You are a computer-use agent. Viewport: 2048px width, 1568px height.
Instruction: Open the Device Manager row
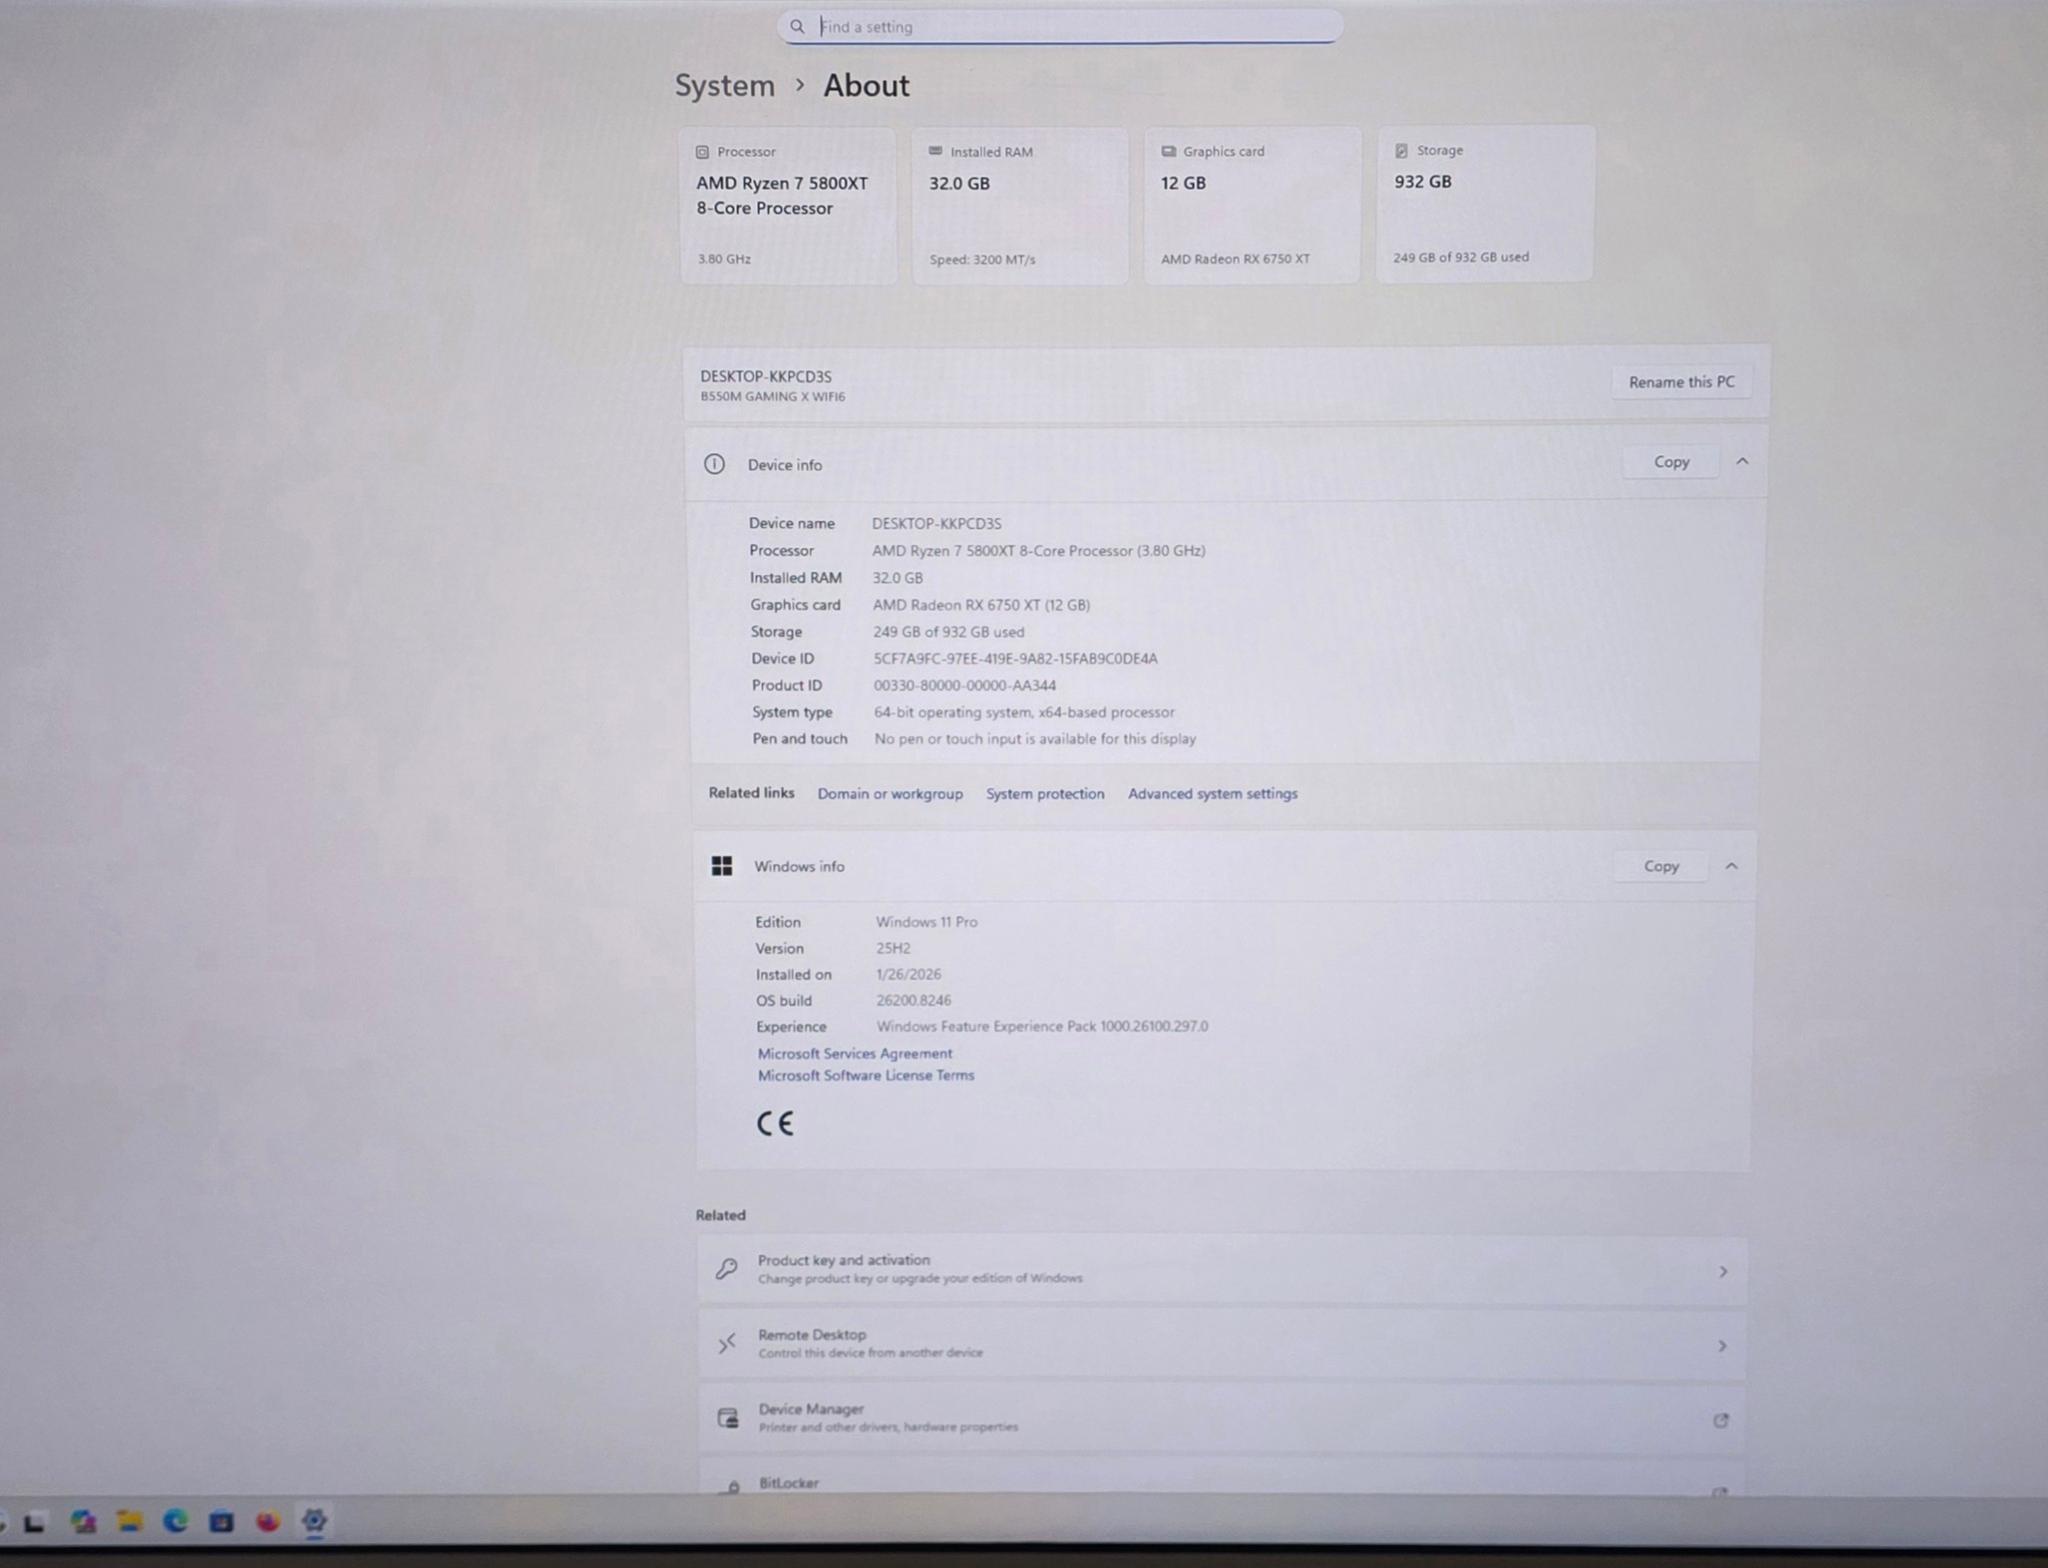coord(1222,1419)
